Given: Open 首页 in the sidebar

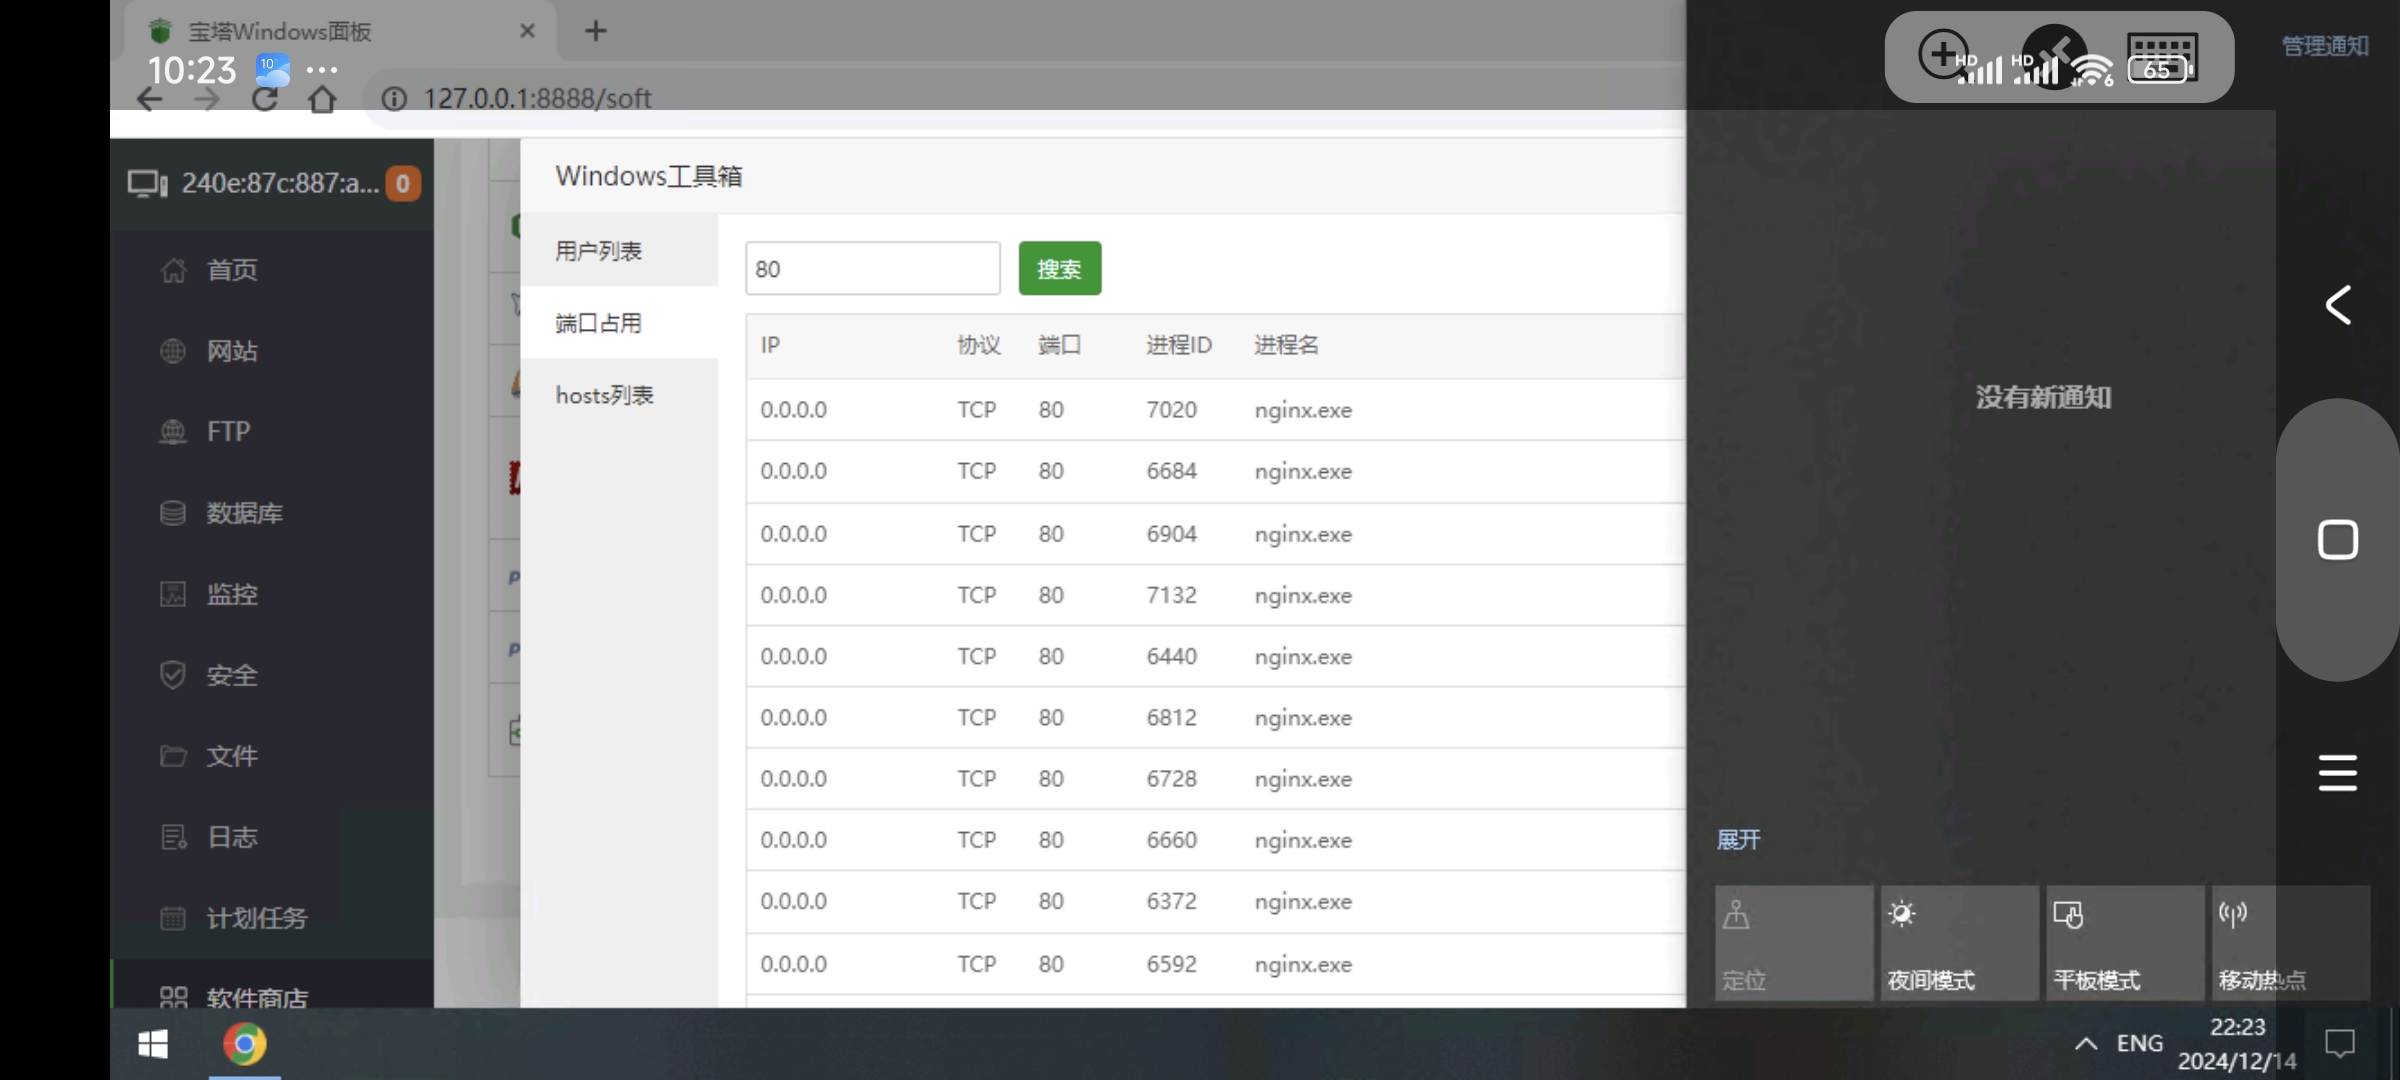Looking at the screenshot, I should 232,270.
